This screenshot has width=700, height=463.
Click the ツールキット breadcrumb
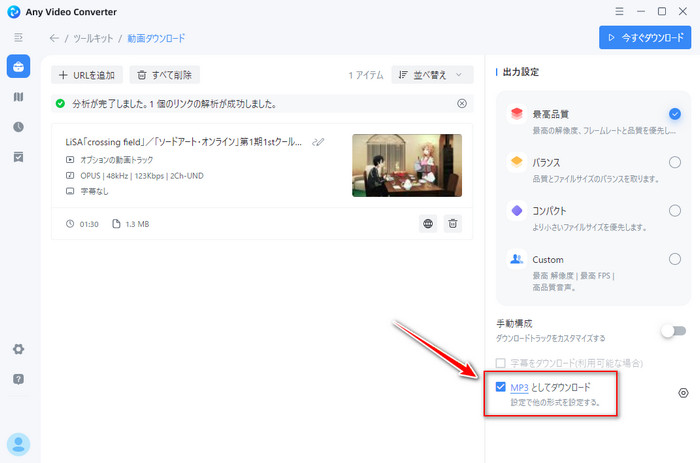[93, 38]
